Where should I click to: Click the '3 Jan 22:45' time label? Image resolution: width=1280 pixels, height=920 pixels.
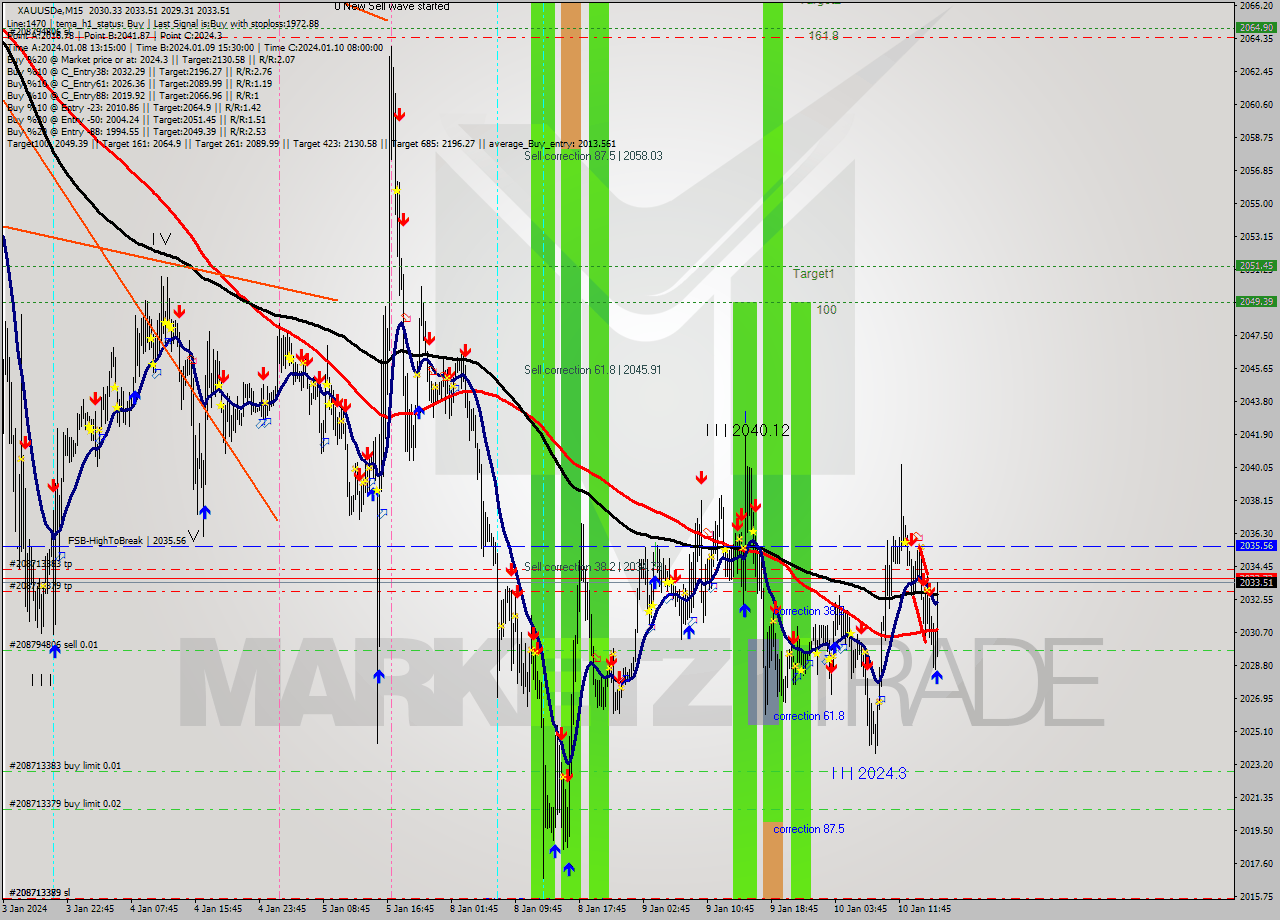point(91,909)
